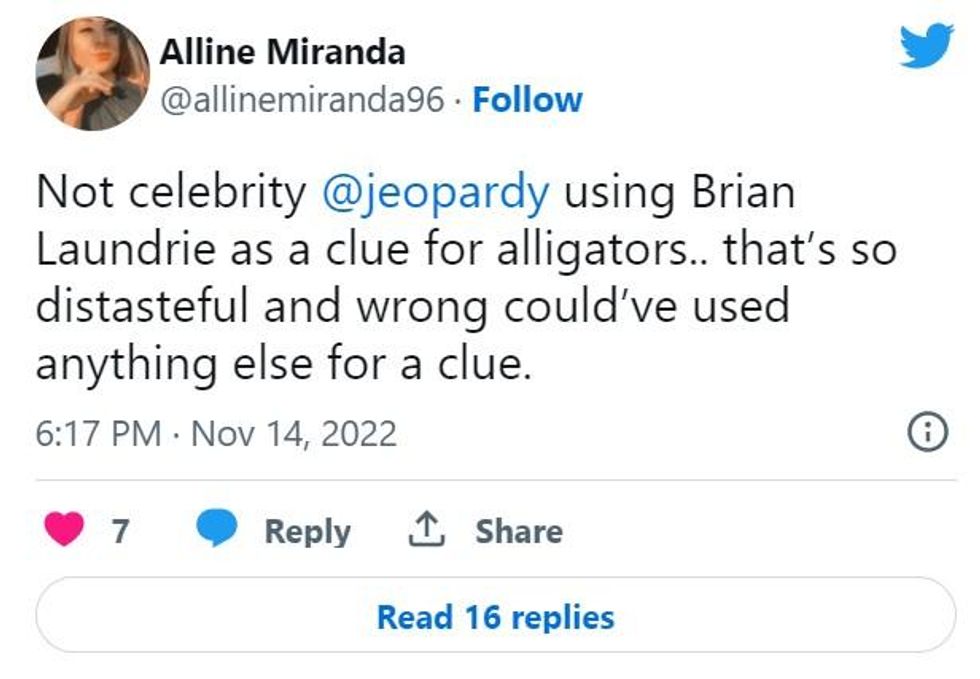
Task: Click the Reply text label
Action: tap(307, 531)
